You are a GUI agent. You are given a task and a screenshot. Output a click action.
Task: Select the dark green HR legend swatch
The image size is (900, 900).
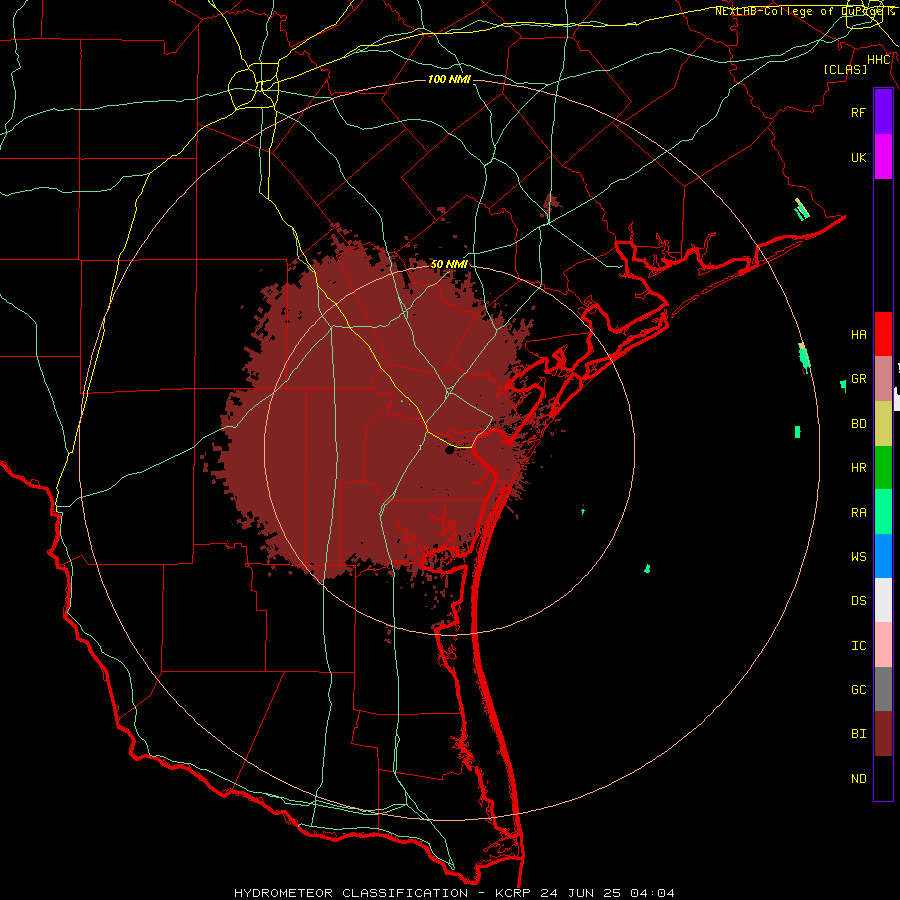(883, 468)
